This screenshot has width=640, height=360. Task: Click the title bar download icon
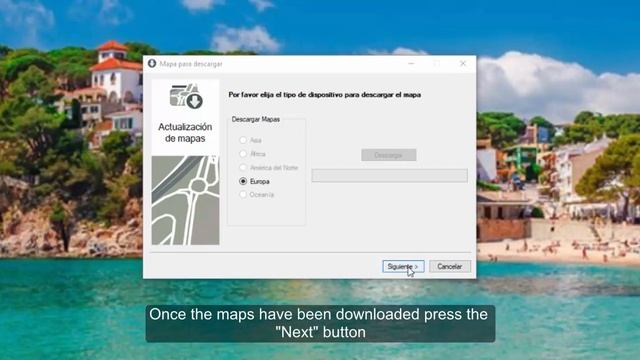click(152, 63)
